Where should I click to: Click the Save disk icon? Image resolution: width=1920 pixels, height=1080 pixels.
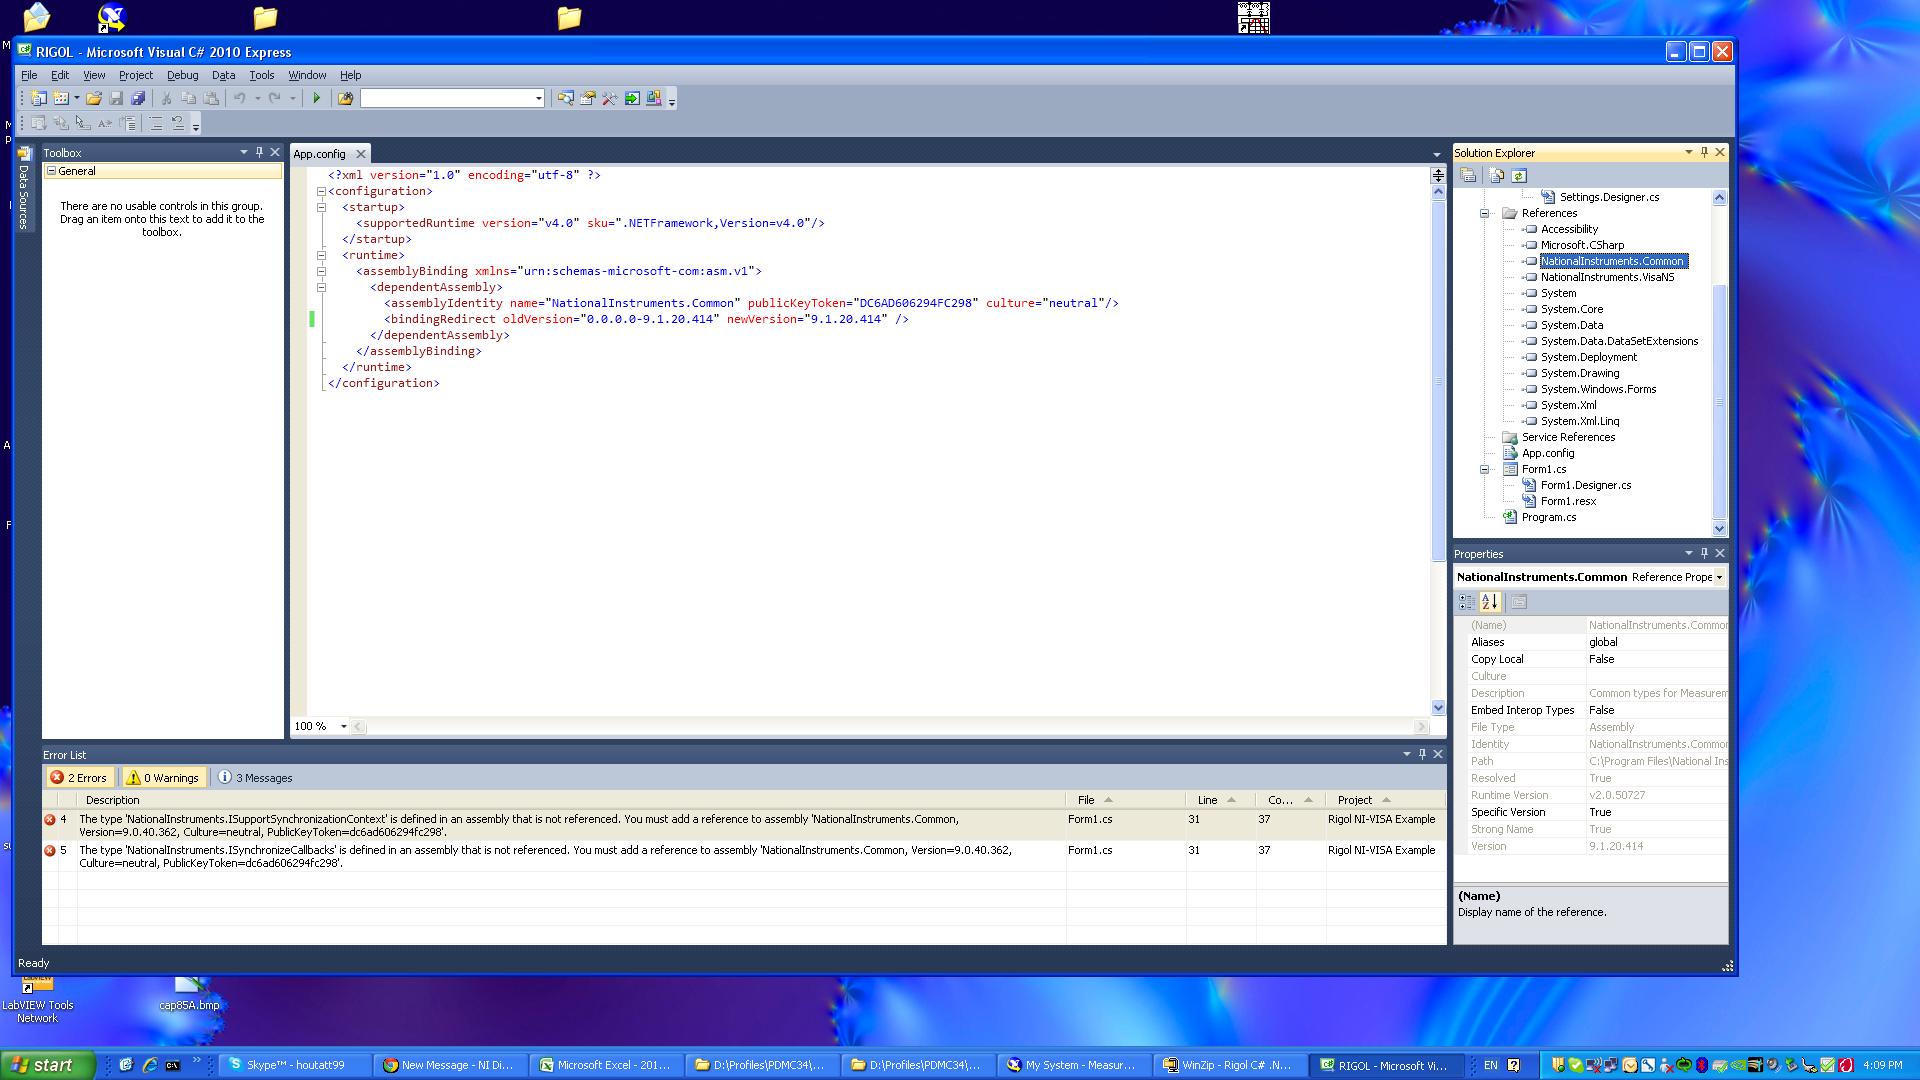(116, 98)
